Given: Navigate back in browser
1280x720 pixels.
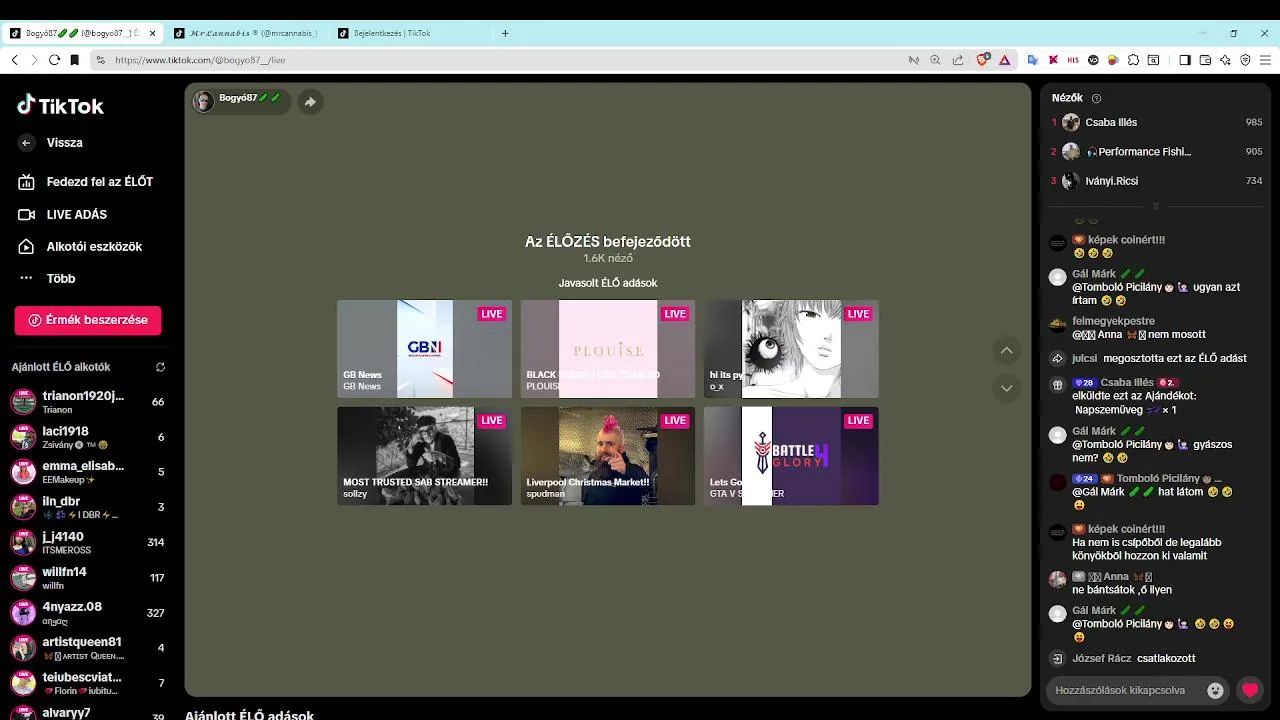Looking at the screenshot, I should point(14,60).
